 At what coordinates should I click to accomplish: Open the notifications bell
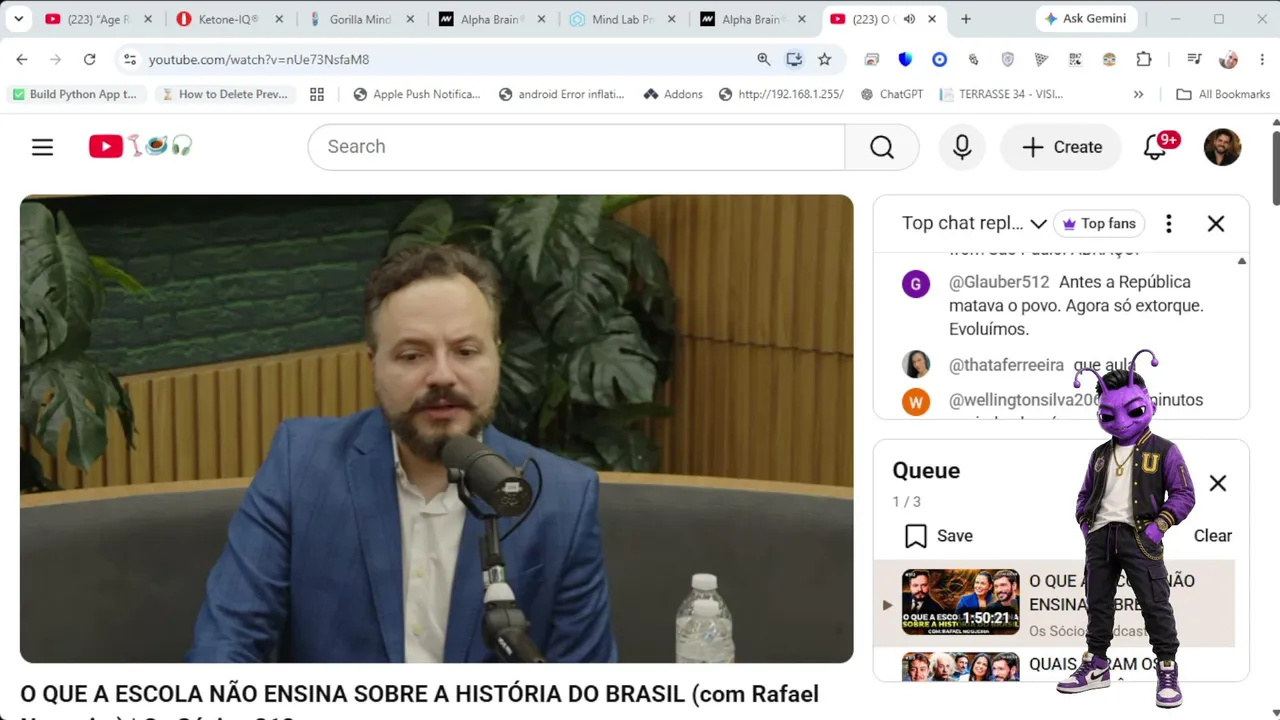point(1155,147)
